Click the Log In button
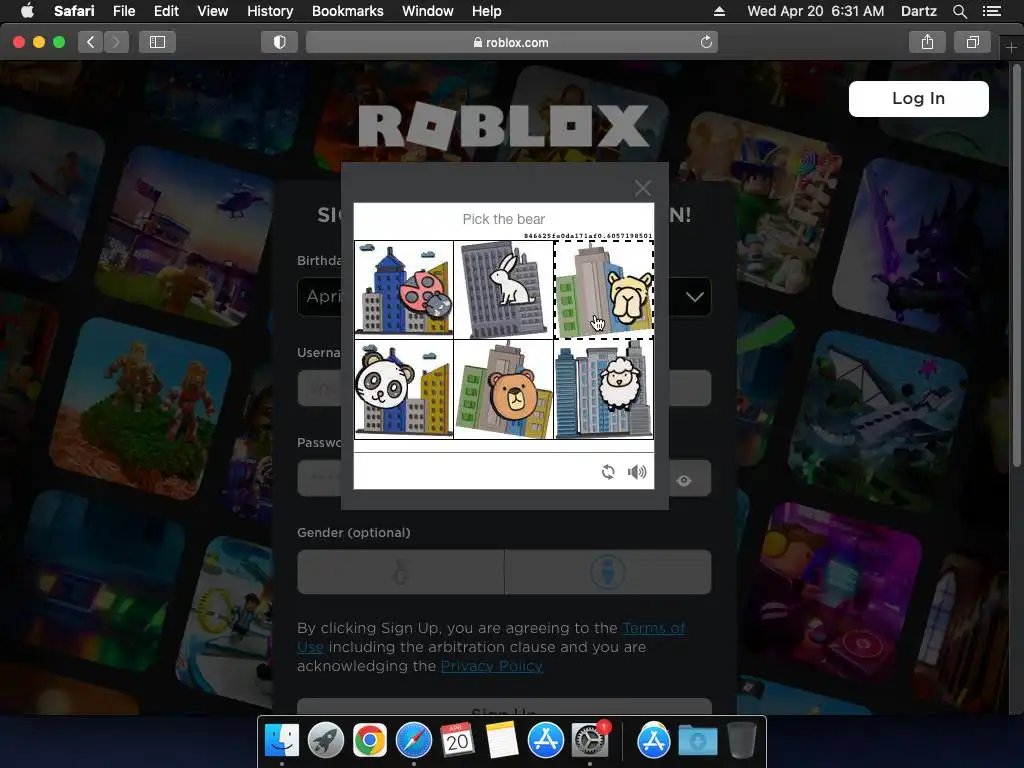1024x768 pixels. click(x=918, y=99)
